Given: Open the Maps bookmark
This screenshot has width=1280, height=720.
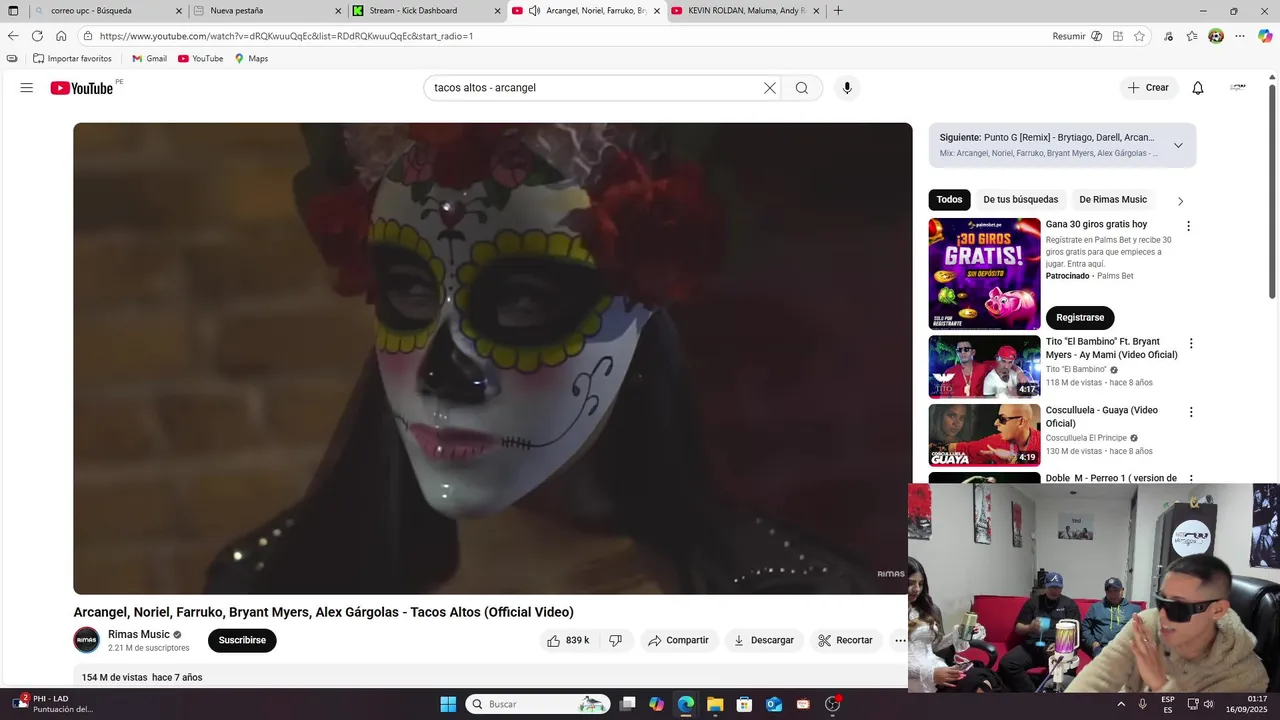Looking at the screenshot, I should pyautogui.click(x=251, y=58).
